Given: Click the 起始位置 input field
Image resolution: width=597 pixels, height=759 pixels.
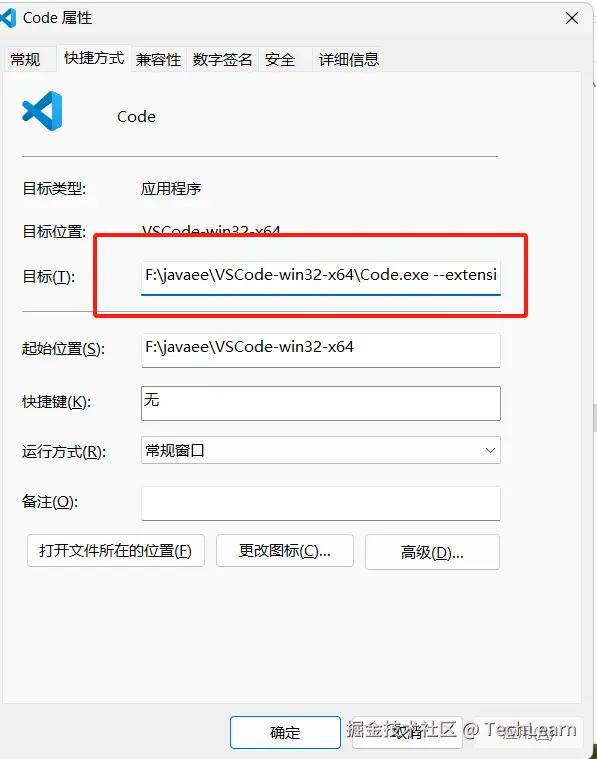Looking at the screenshot, I should click(321, 349).
